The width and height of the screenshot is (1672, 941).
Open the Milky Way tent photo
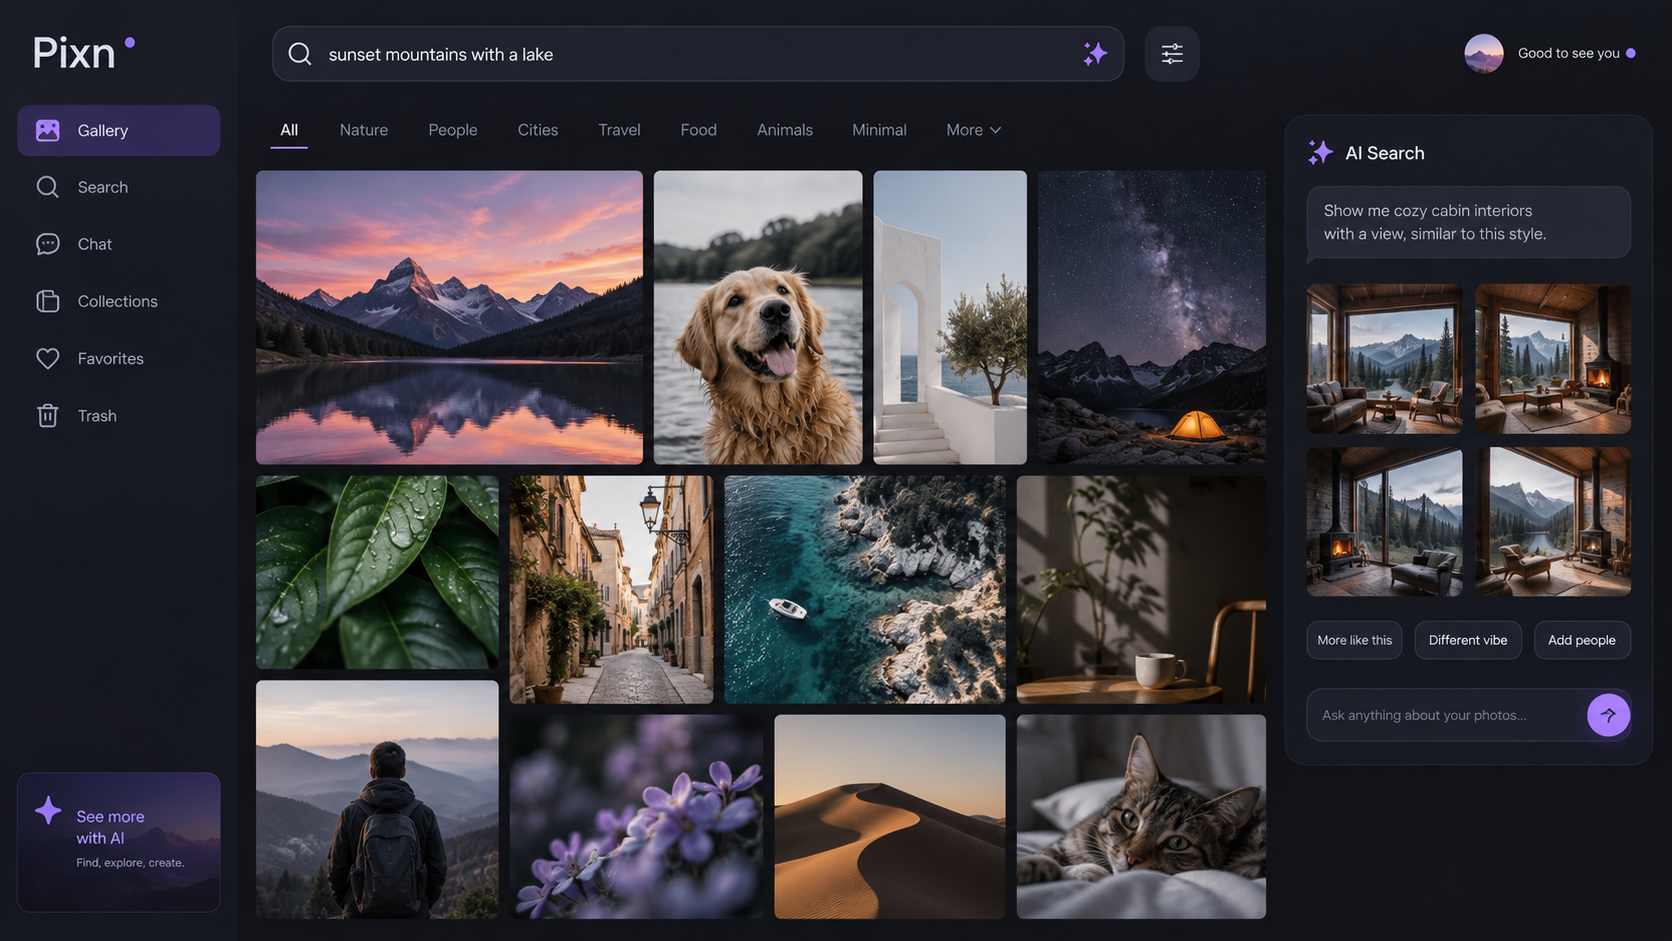coord(1152,317)
